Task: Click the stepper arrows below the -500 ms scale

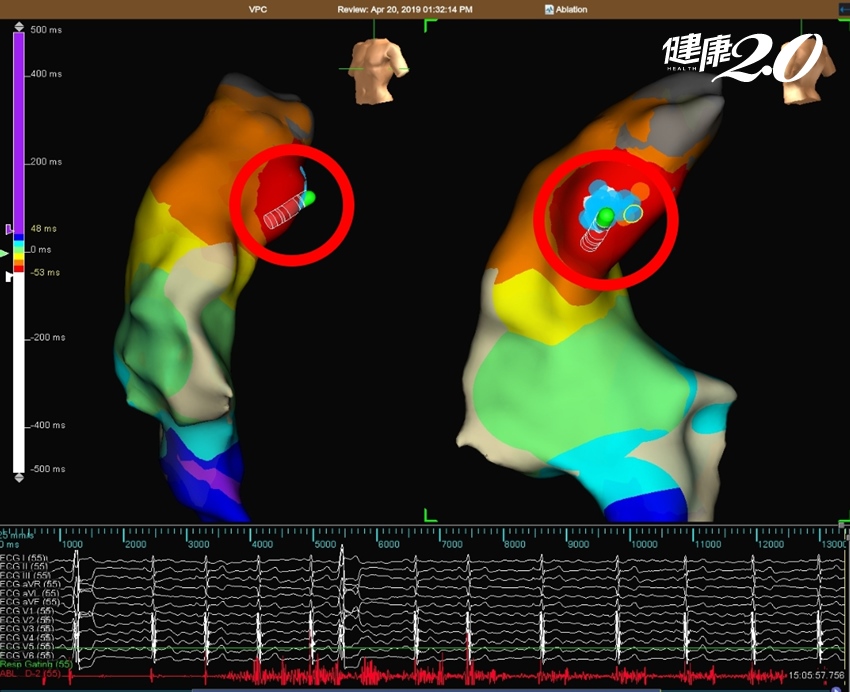Action: click(x=18, y=478)
